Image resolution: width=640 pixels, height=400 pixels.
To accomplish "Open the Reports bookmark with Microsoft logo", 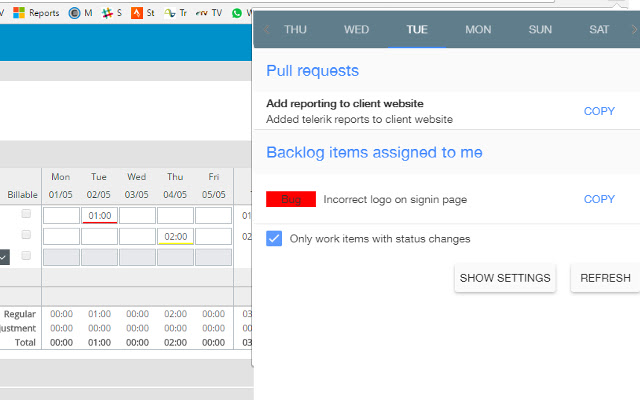I will pos(36,13).
